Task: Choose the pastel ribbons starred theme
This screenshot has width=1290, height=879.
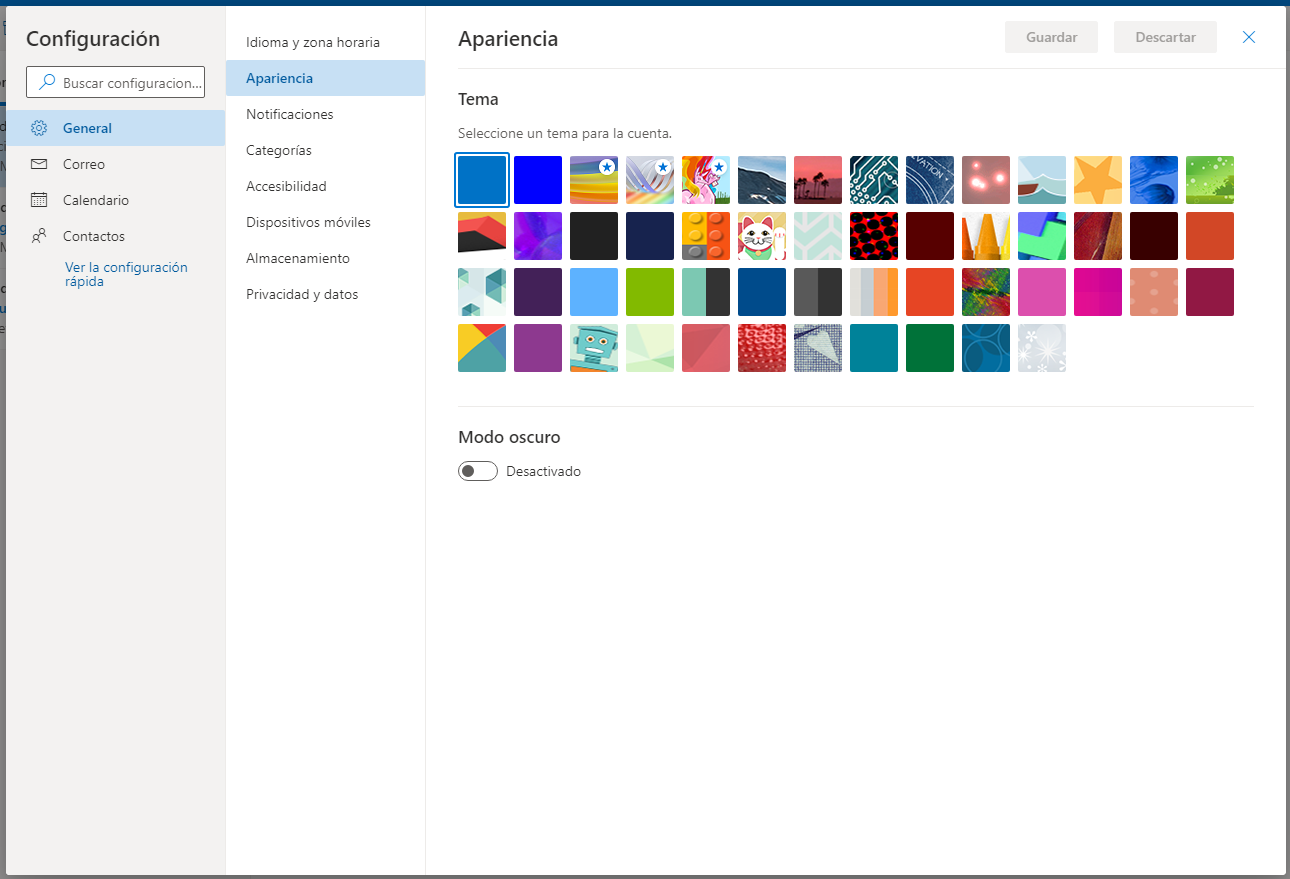Action: (650, 180)
